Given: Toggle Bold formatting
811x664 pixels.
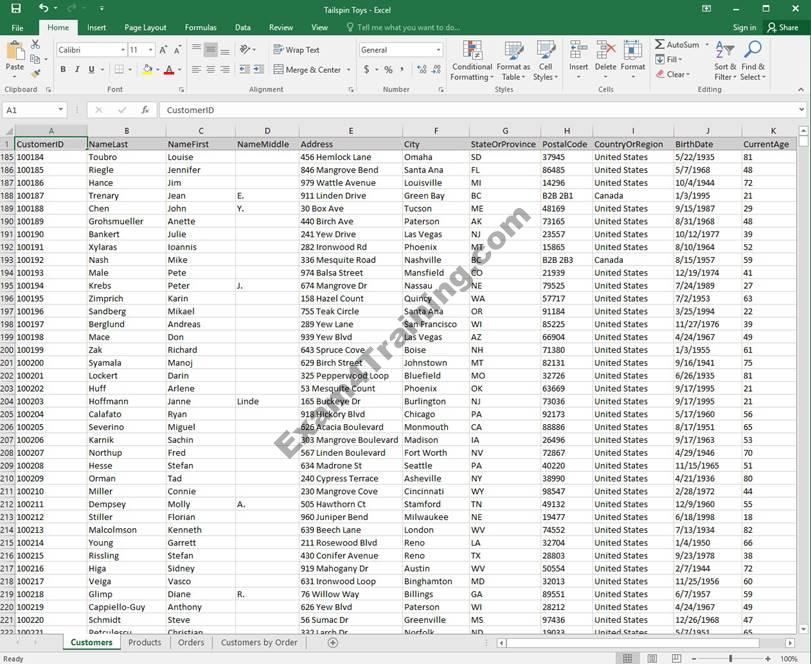Looking at the screenshot, I should tap(63, 70).
